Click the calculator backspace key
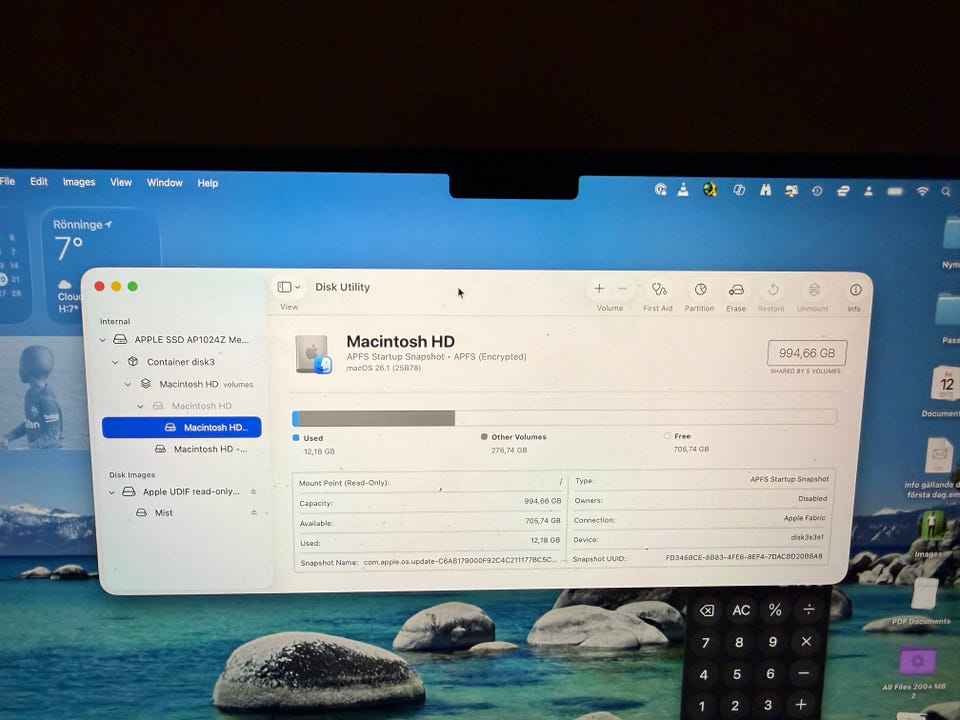 coord(707,611)
